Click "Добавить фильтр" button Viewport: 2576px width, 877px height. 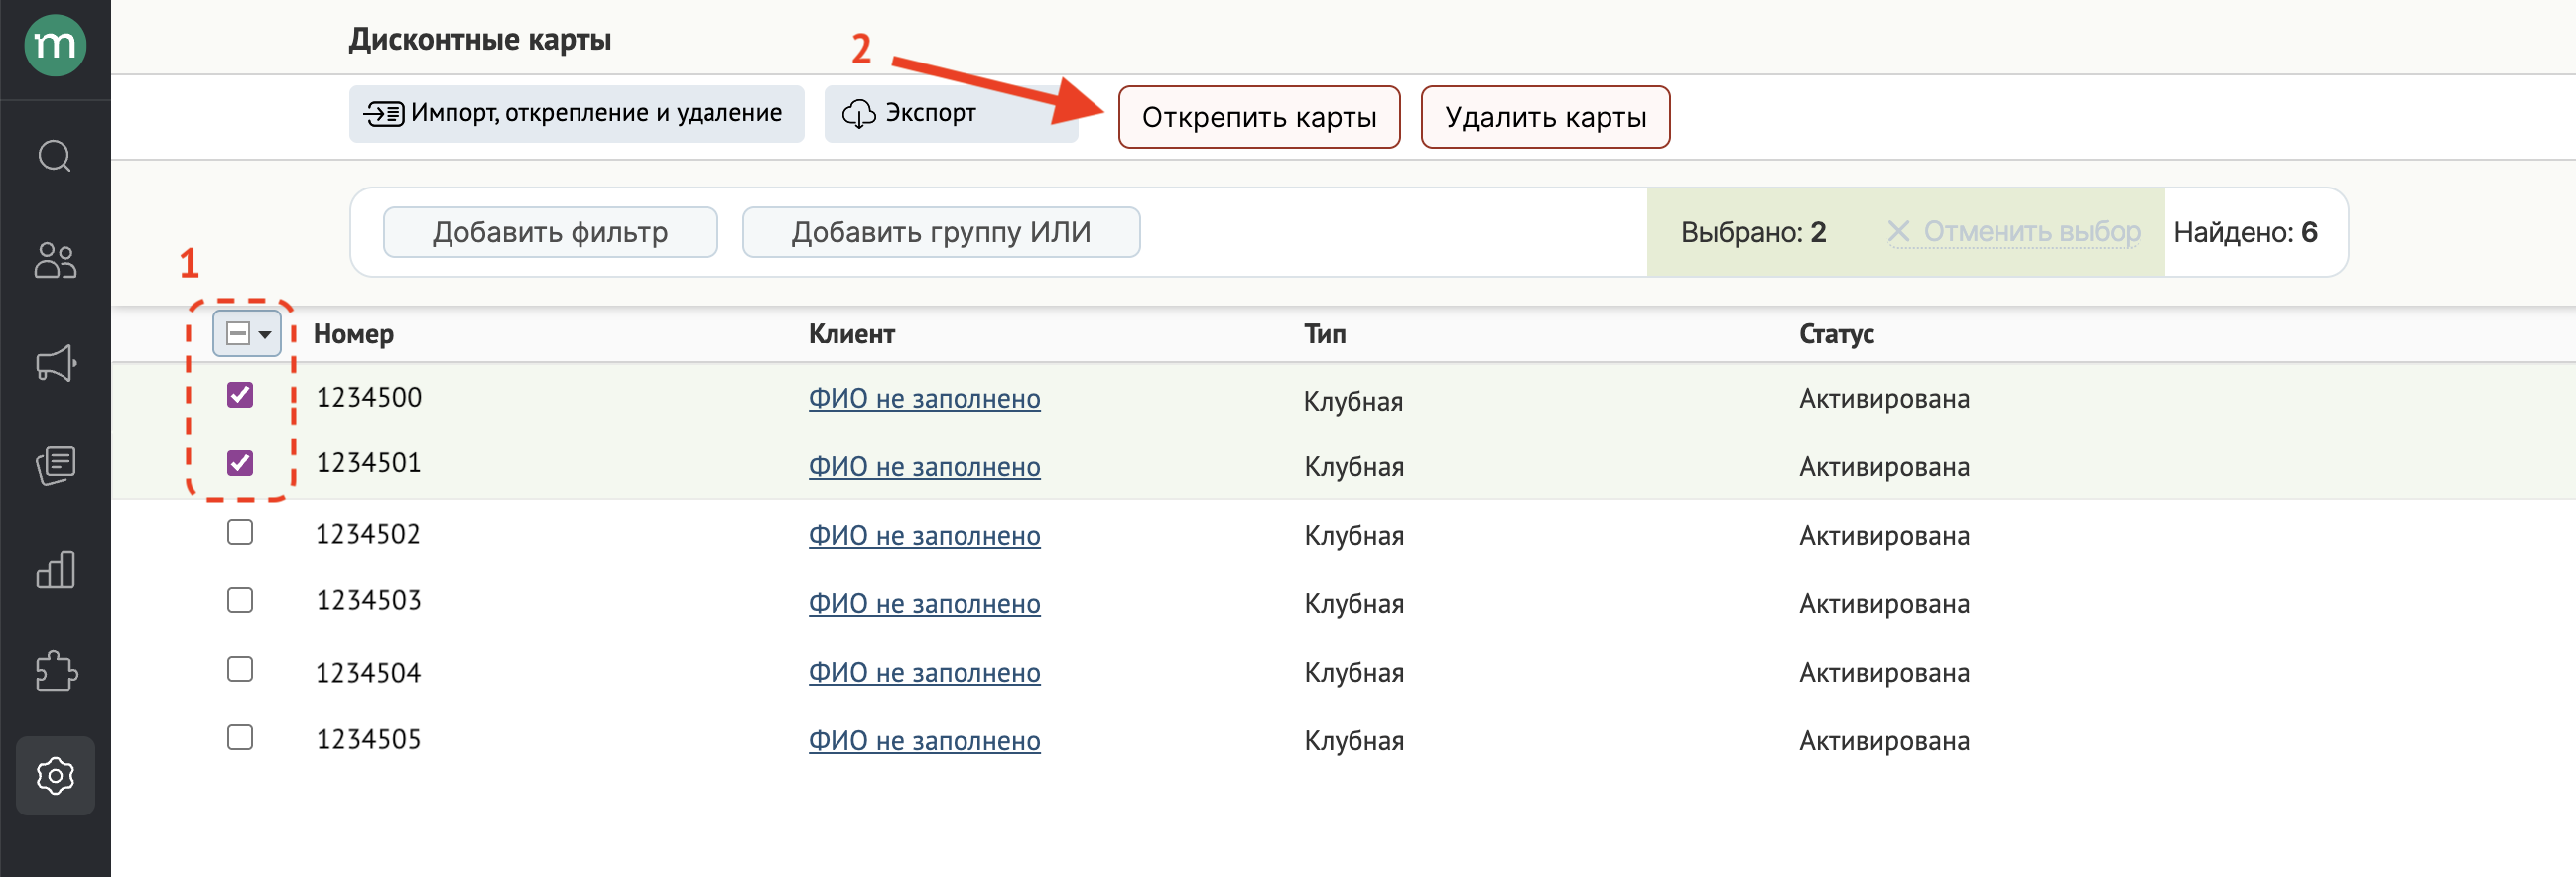tap(550, 232)
